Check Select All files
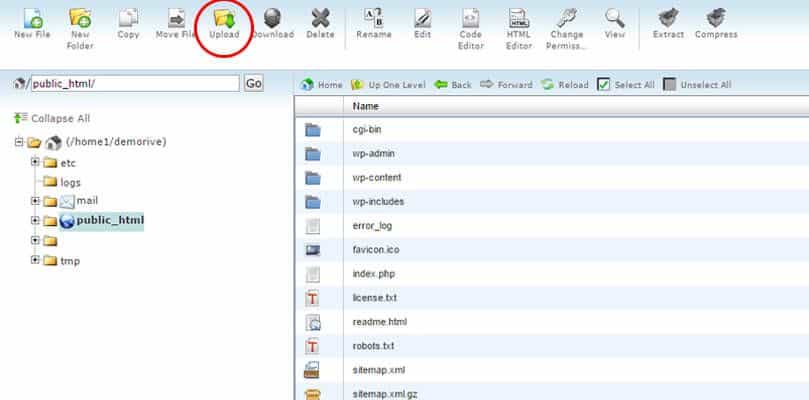Image resolution: width=809 pixels, height=400 pixels. [626, 85]
